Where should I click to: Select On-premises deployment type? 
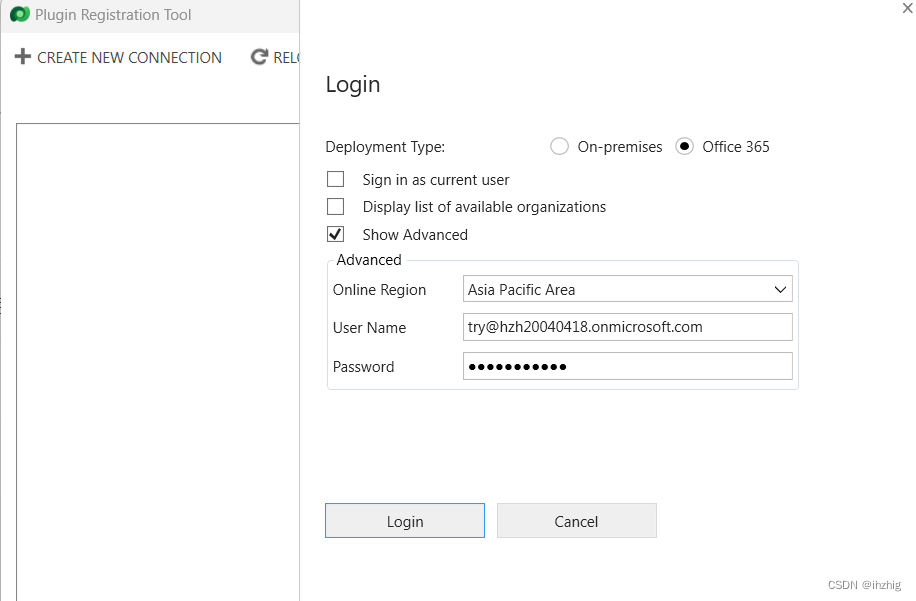point(559,146)
